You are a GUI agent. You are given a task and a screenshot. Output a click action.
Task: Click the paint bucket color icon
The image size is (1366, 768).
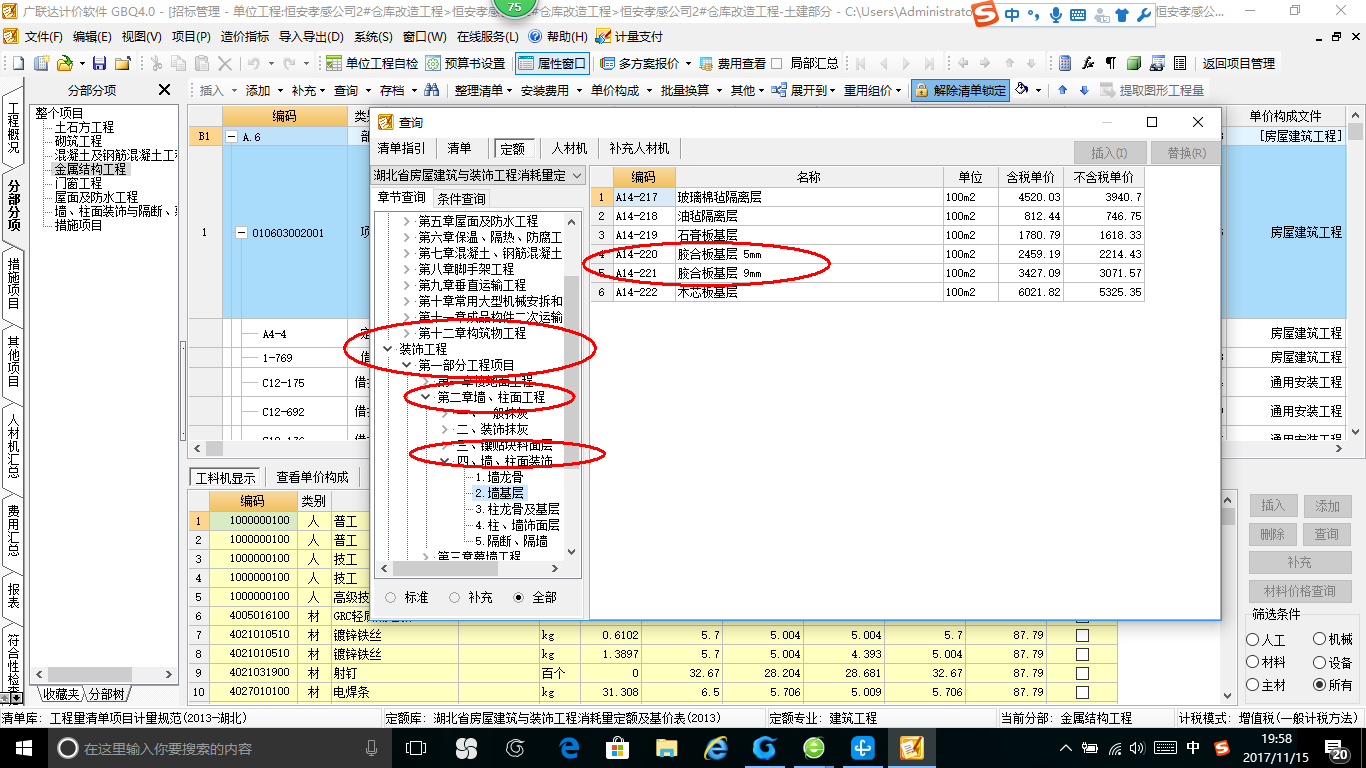pos(1023,90)
